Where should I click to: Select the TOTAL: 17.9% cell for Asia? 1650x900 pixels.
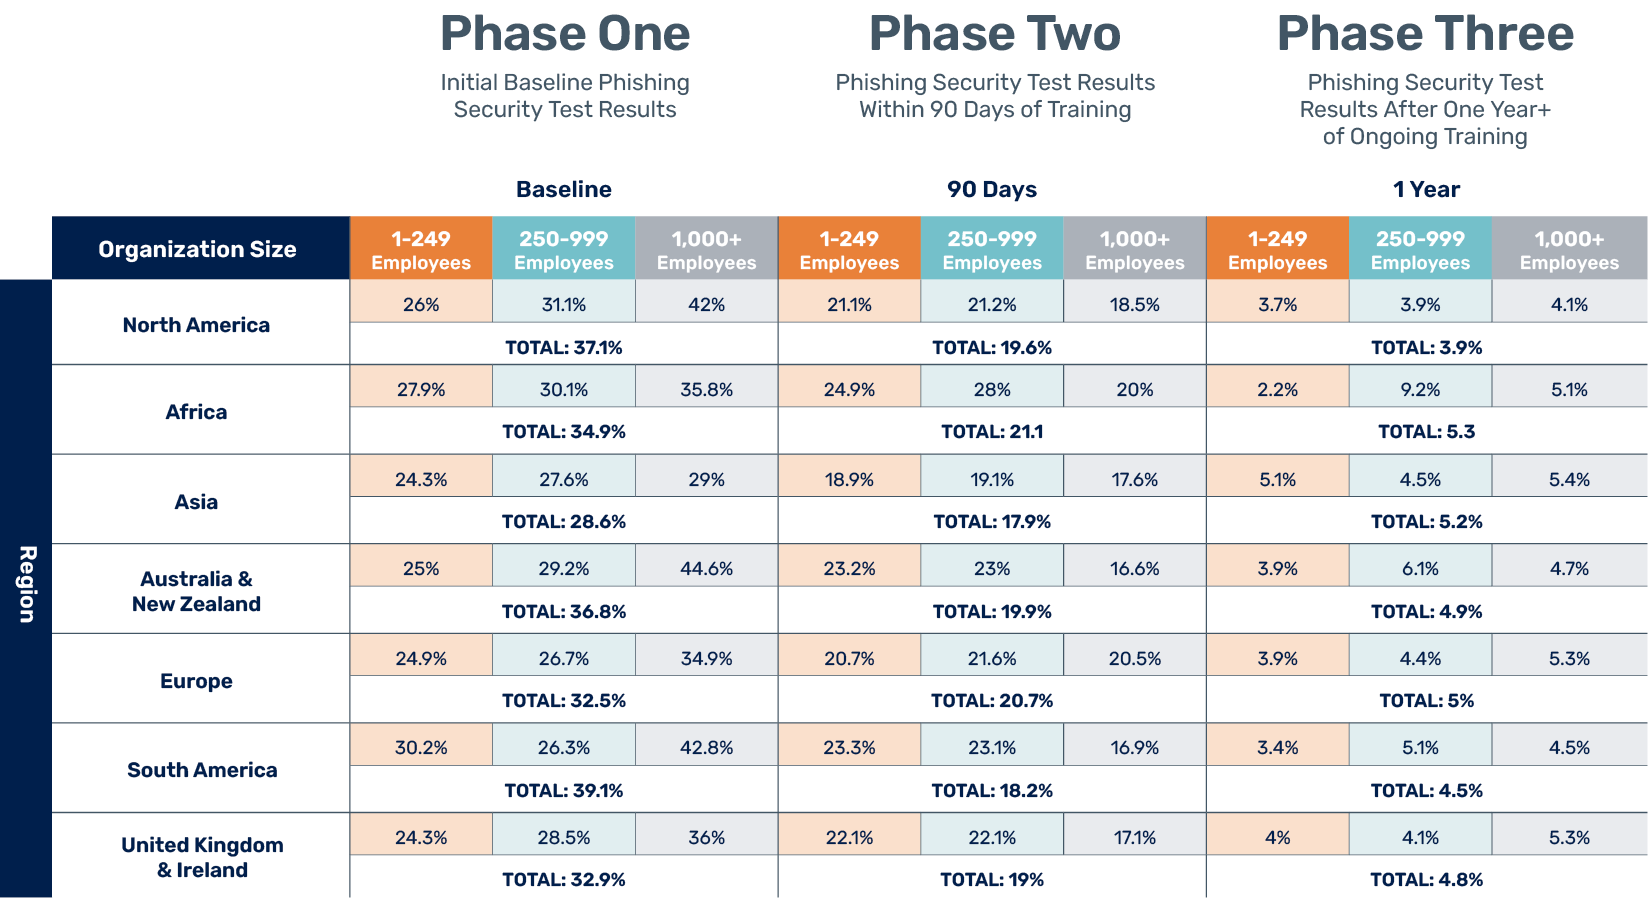tap(992, 522)
